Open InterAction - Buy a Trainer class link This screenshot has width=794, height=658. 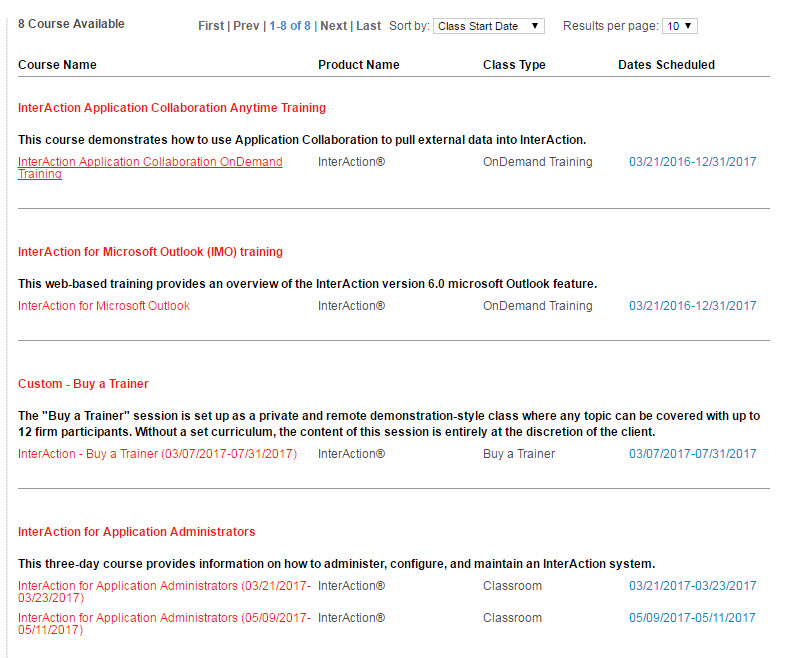click(157, 454)
